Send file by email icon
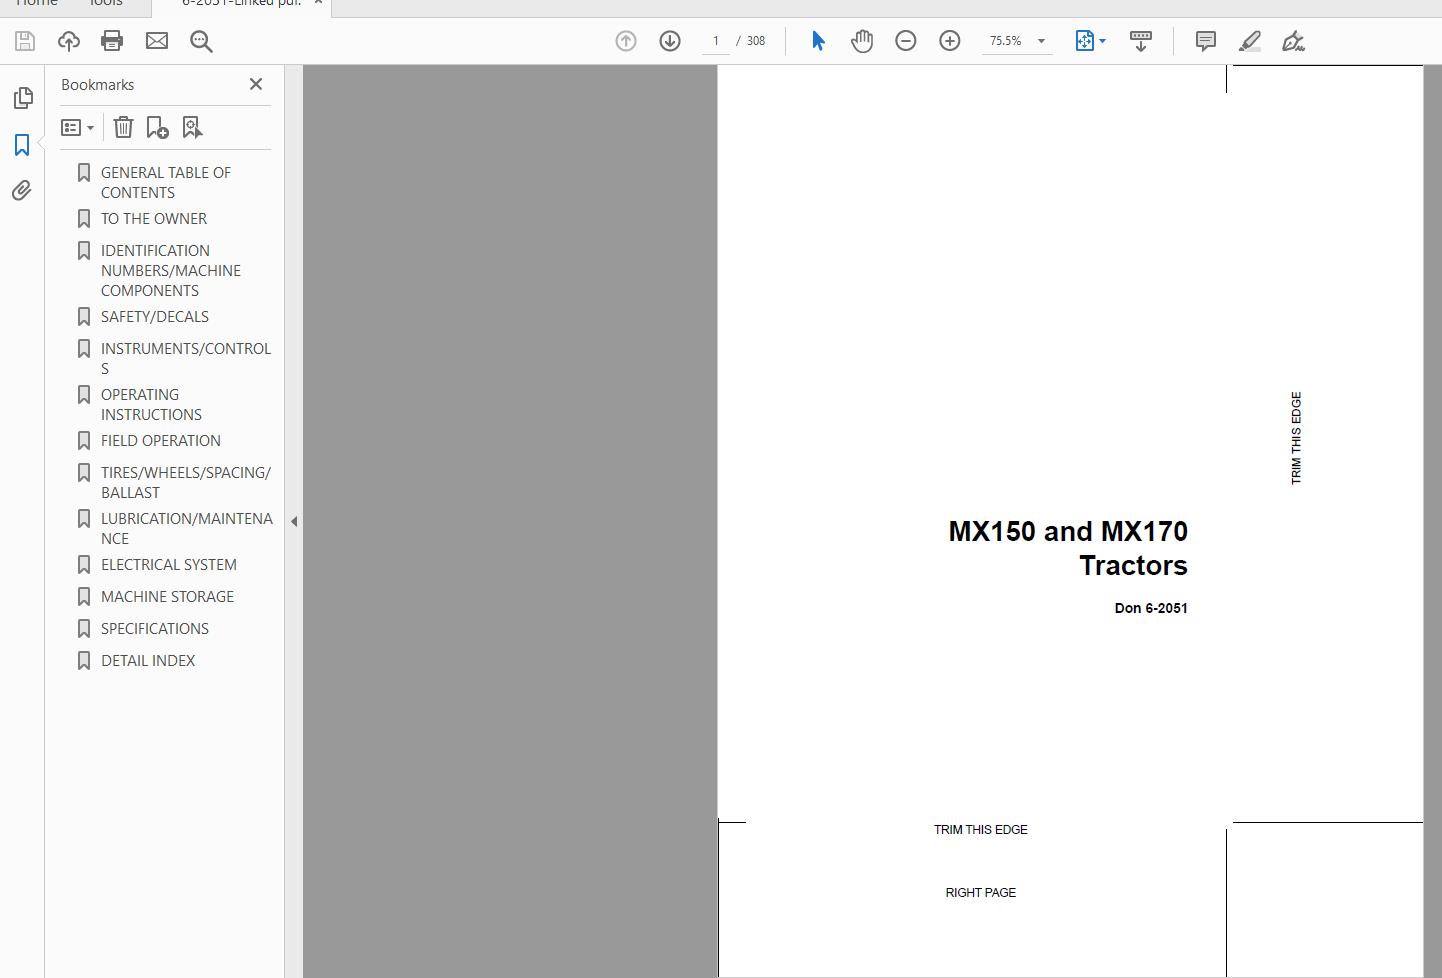The height and width of the screenshot is (978, 1442). (x=157, y=41)
